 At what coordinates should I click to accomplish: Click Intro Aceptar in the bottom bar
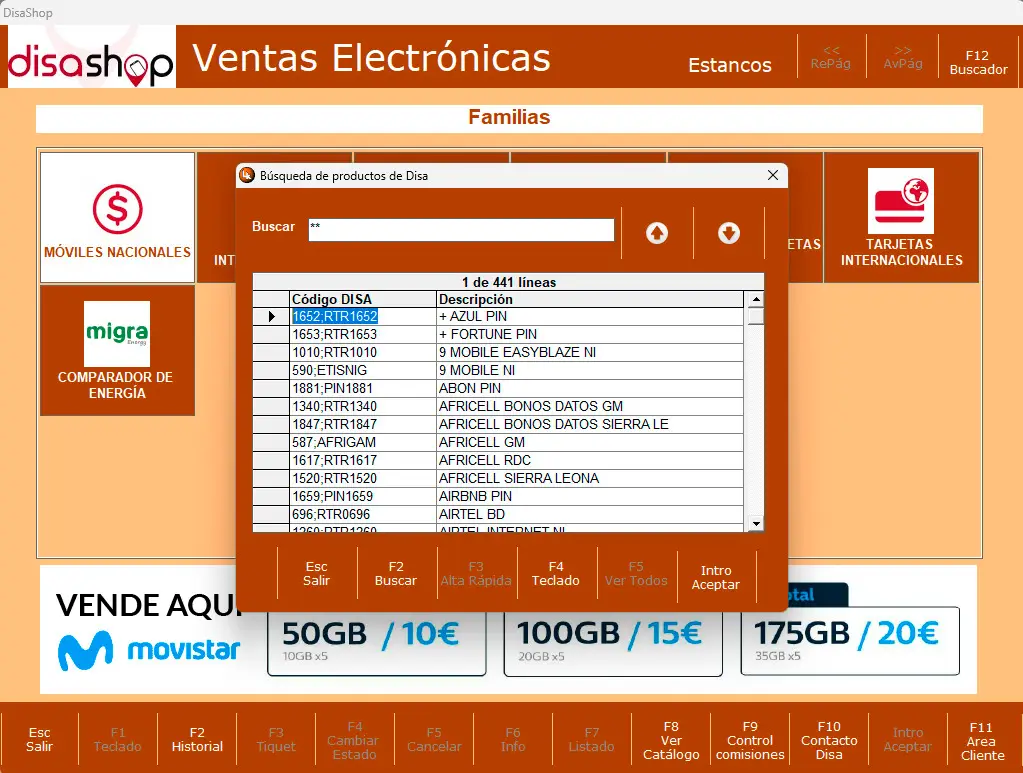(x=908, y=740)
